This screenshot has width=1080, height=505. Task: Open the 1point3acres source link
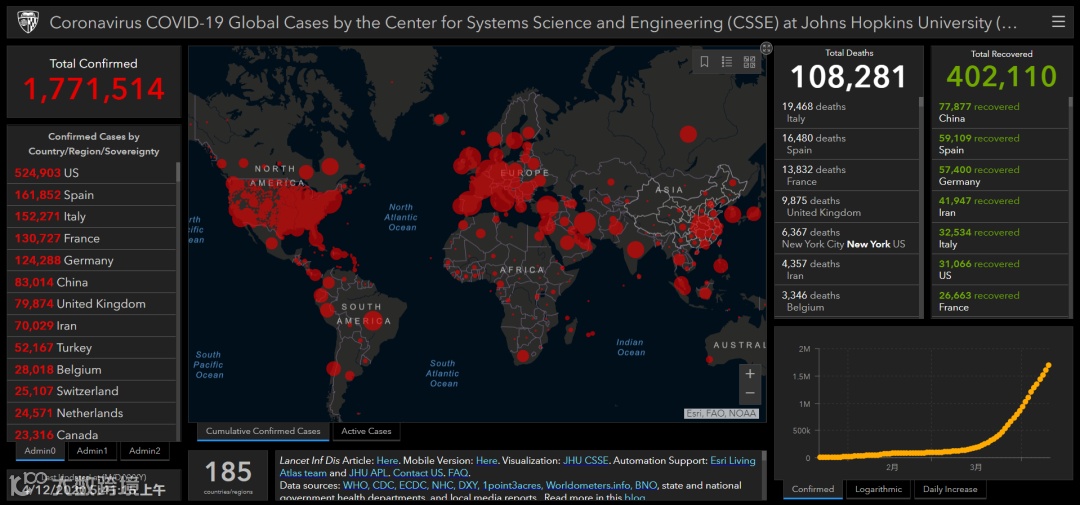(512, 486)
